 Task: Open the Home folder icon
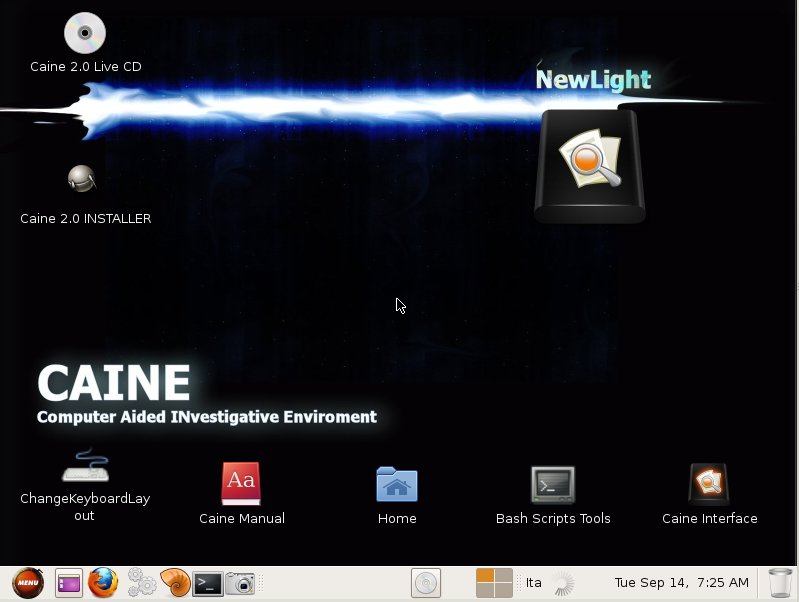(x=397, y=484)
